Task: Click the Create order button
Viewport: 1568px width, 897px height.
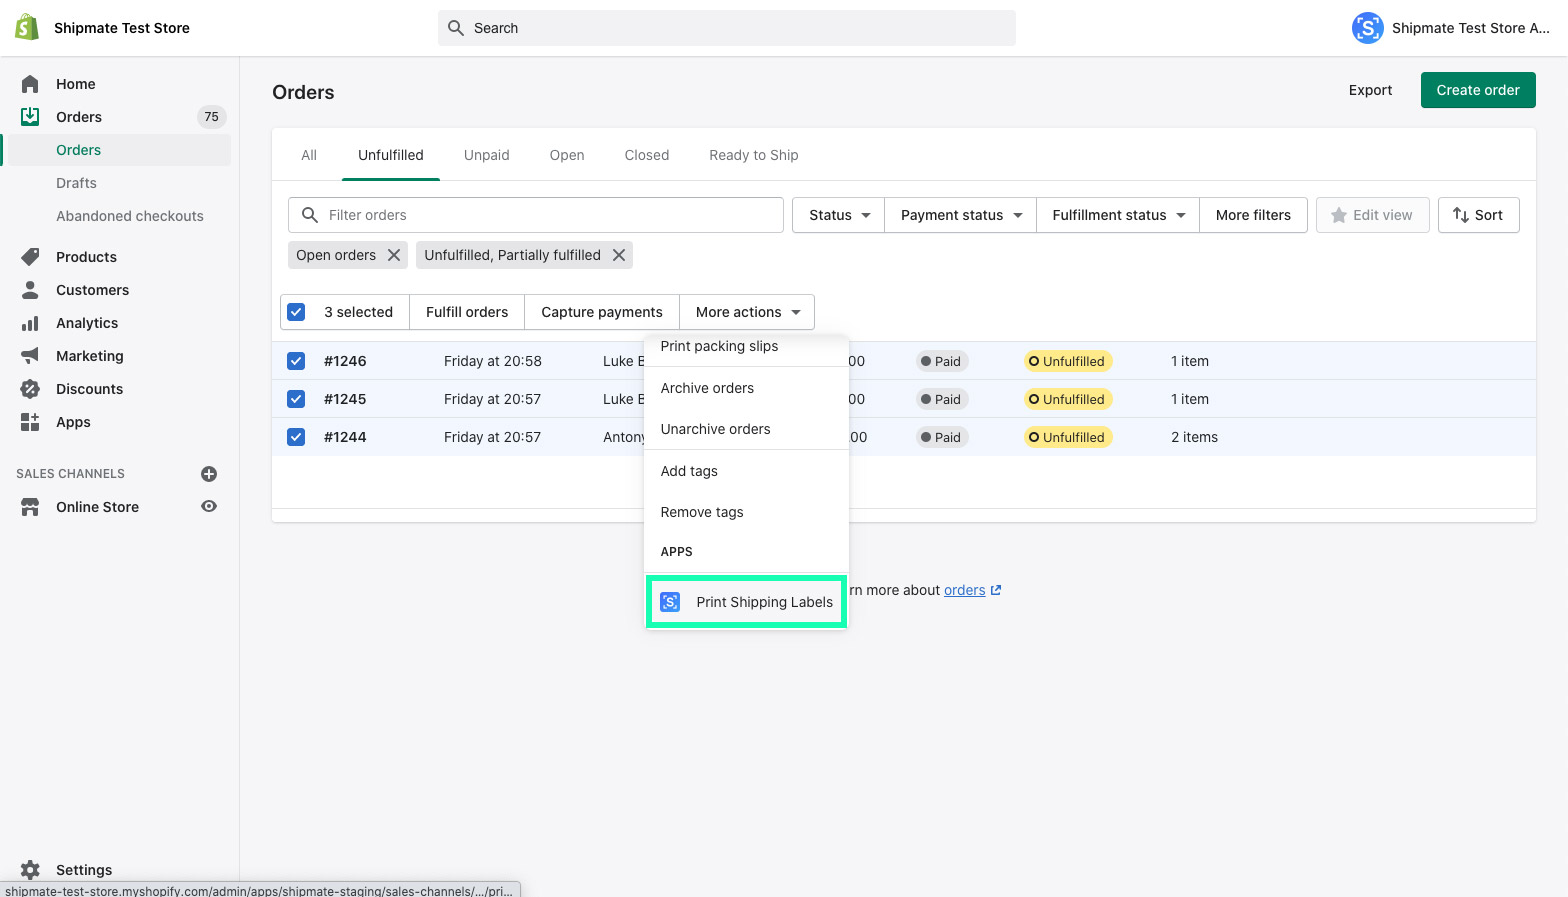Action: [1477, 90]
